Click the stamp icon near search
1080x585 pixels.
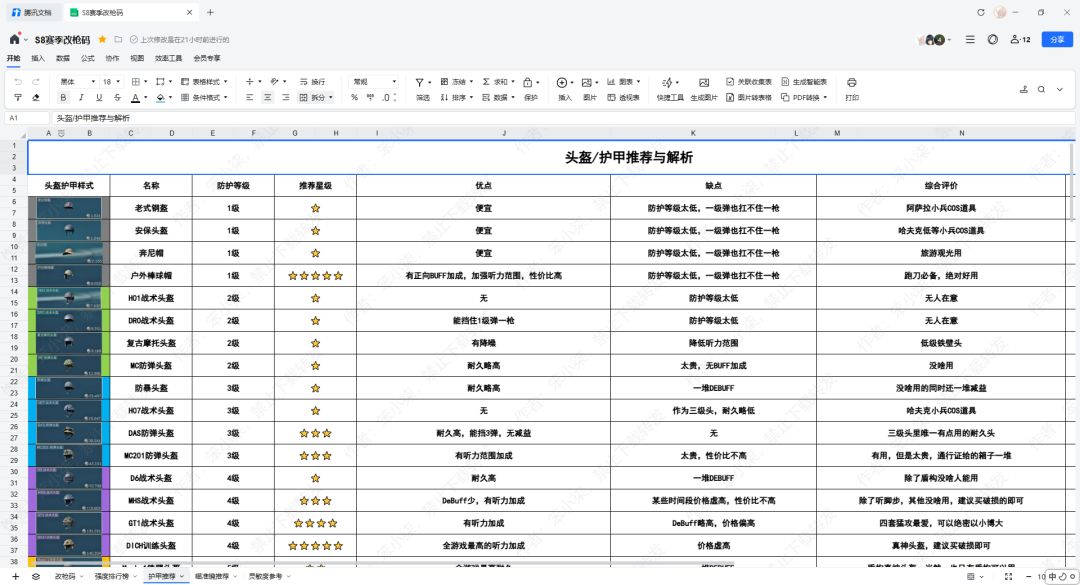1024,90
